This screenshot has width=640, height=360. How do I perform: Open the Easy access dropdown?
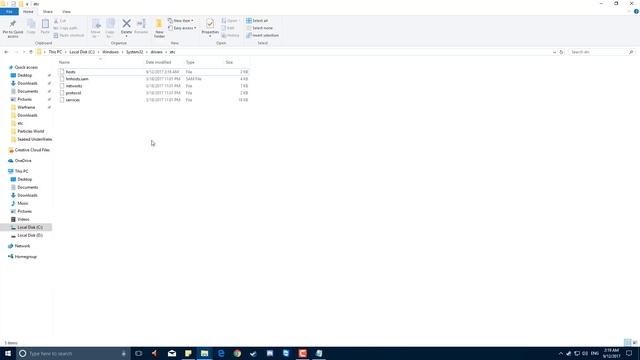point(182,28)
